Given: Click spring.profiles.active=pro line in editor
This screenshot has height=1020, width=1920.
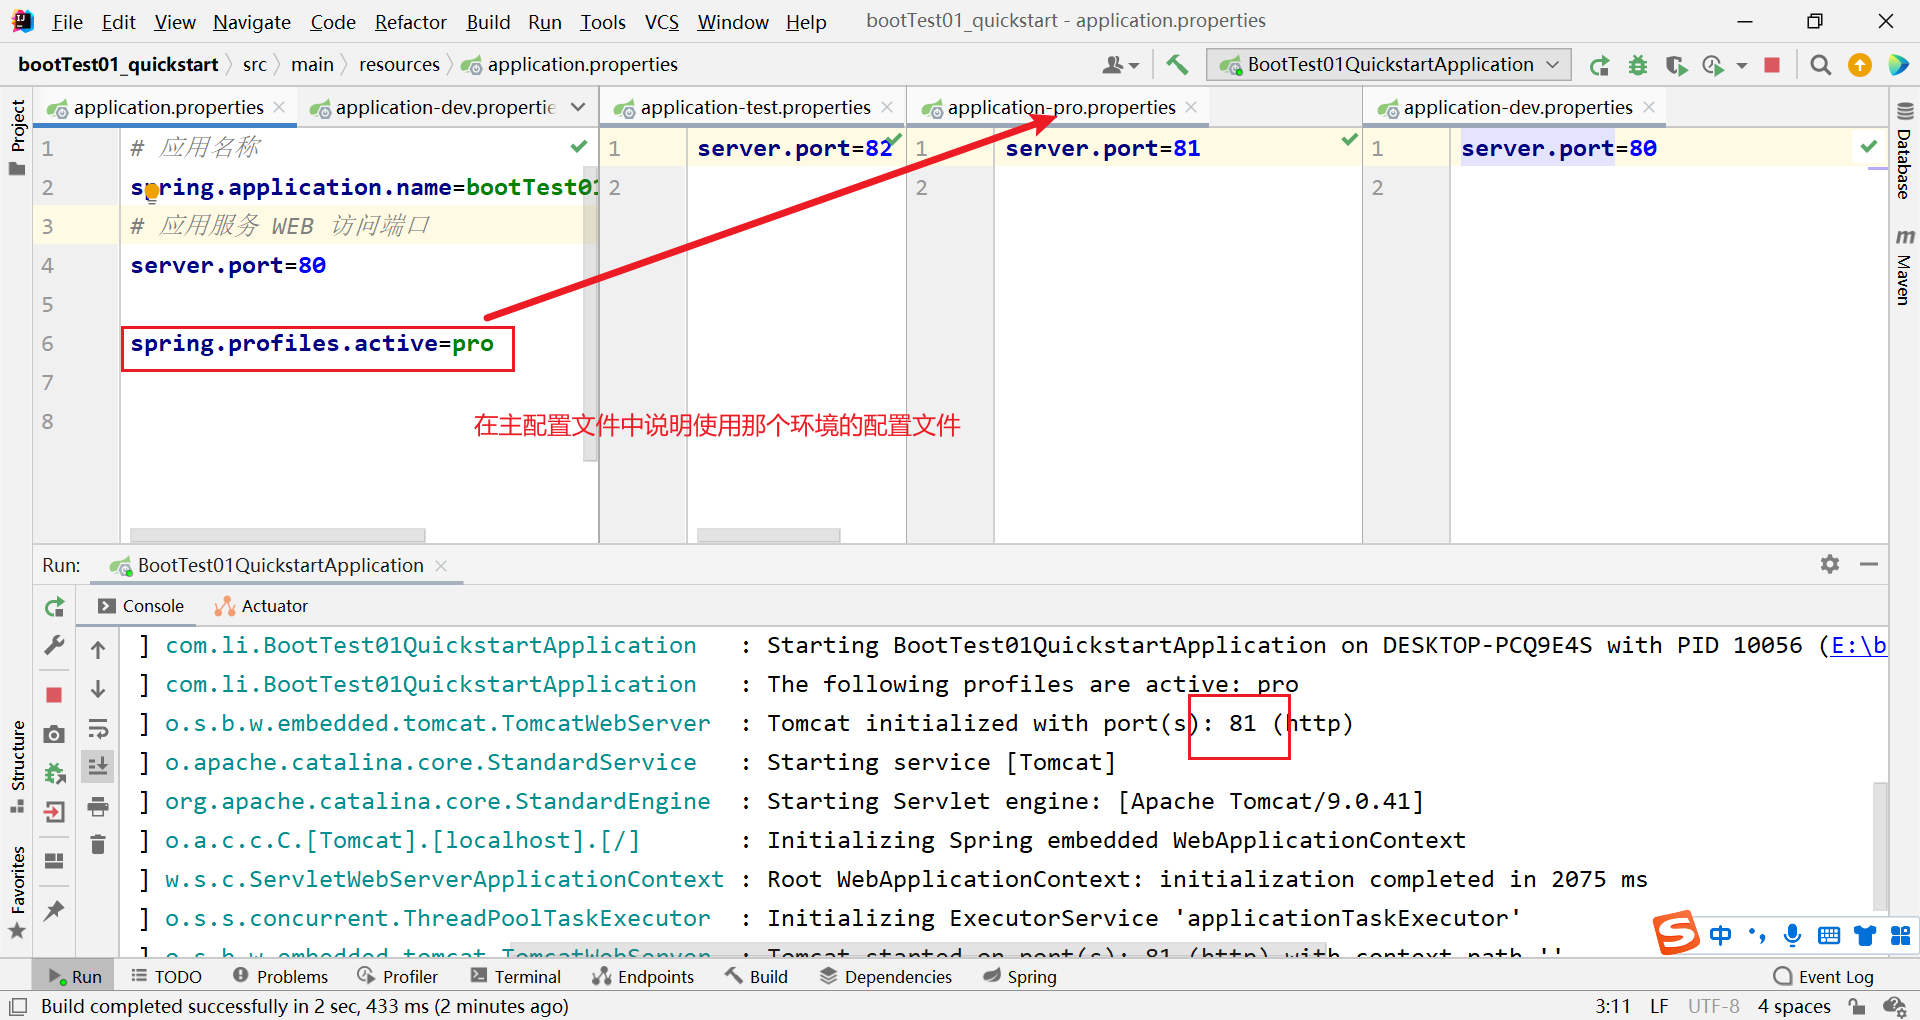Looking at the screenshot, I should pyautogui.click(x=312, y=344).
